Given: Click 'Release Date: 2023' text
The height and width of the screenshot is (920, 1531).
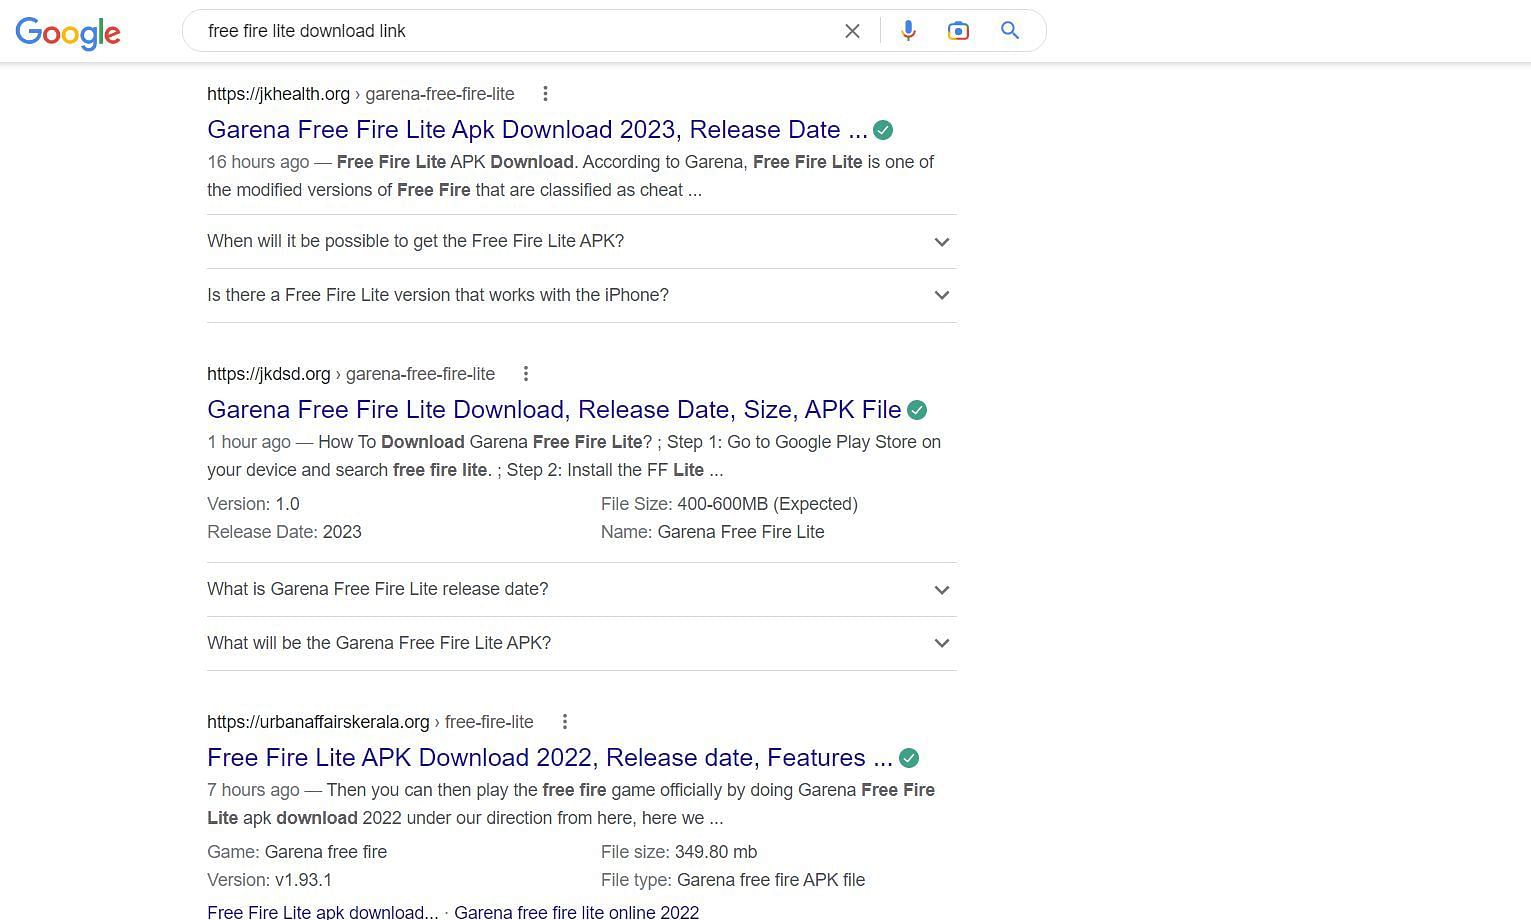Looking at the screenshot, I should tap(284, 532).
